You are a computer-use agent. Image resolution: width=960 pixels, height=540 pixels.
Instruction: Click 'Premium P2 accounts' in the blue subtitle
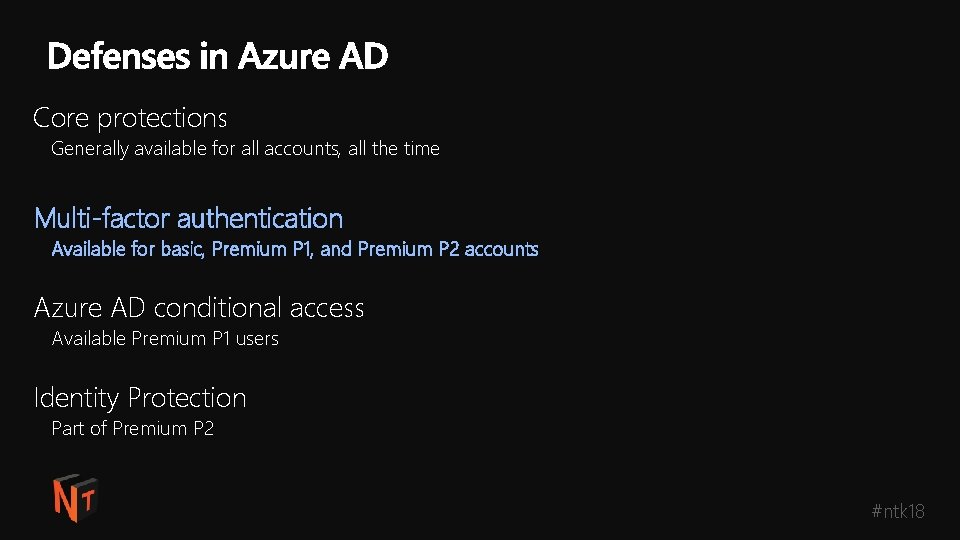(x=448, y=249)
